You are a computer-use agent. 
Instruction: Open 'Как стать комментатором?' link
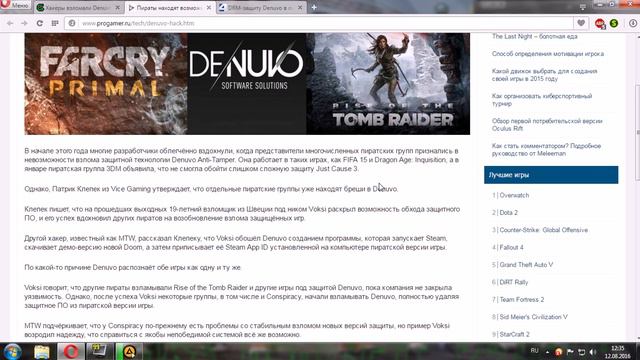(x=546, y=149)
